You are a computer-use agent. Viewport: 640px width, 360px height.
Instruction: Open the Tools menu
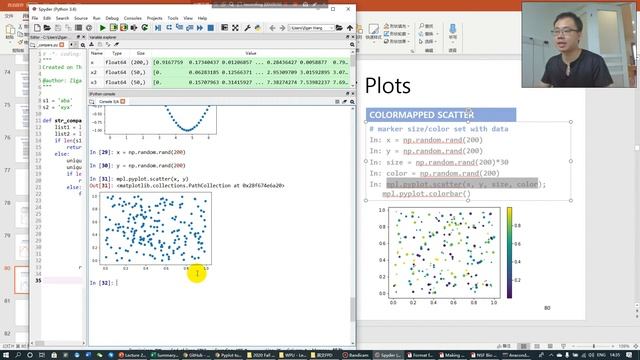pyautogui.click(x=173, y=18)
